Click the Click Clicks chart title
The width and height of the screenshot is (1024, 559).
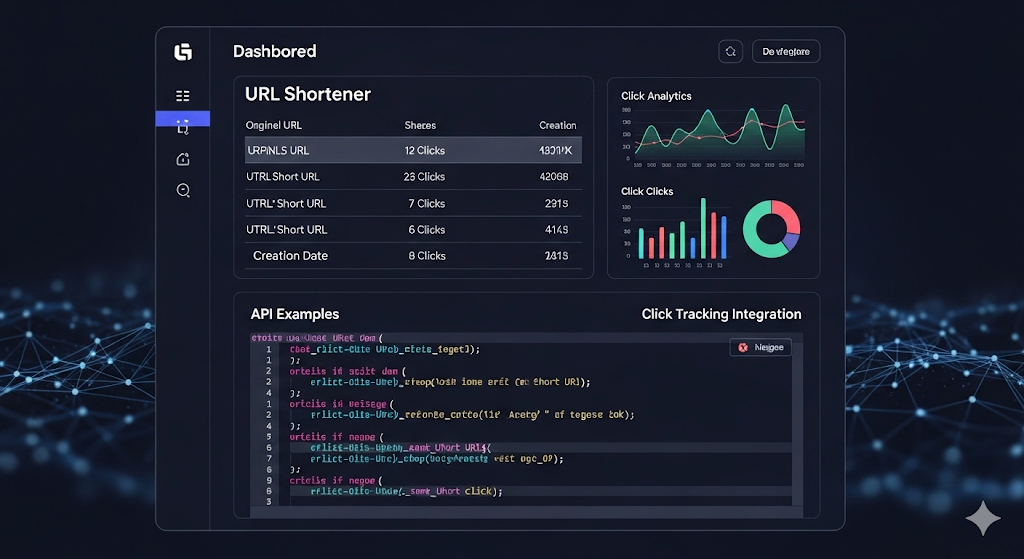click(647, 191)
